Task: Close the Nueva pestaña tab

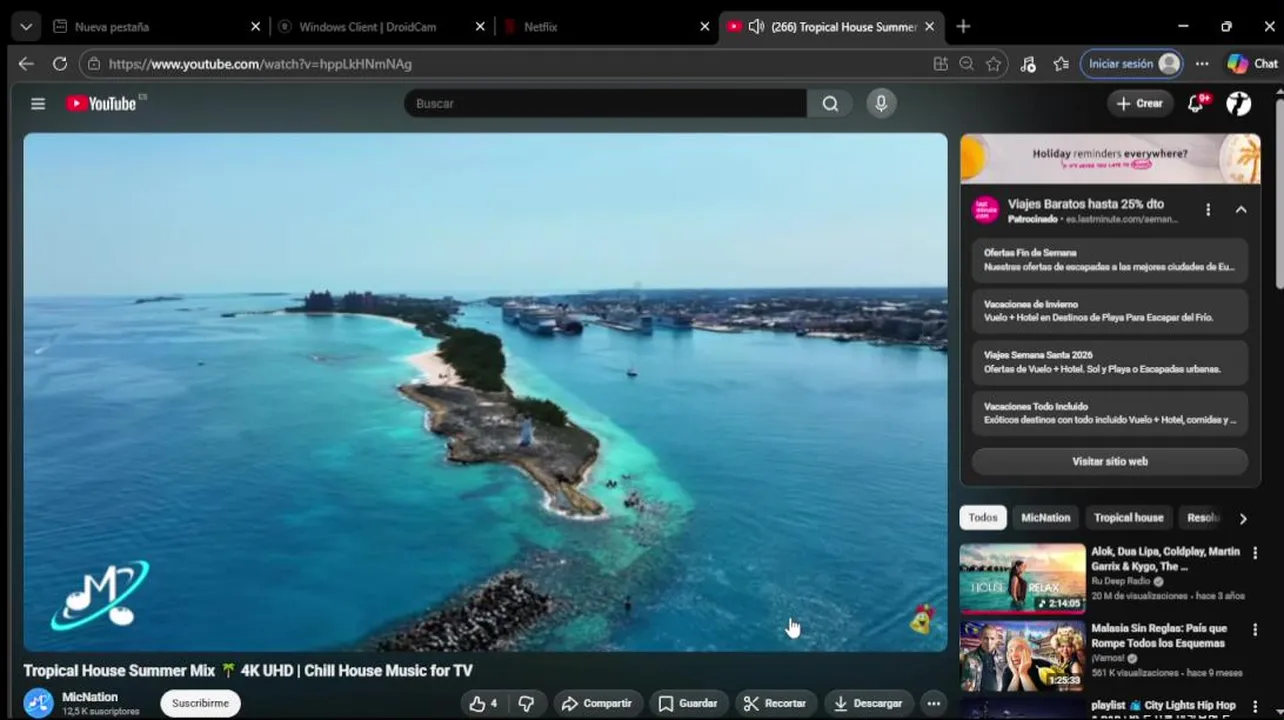Action: [255, 27]
